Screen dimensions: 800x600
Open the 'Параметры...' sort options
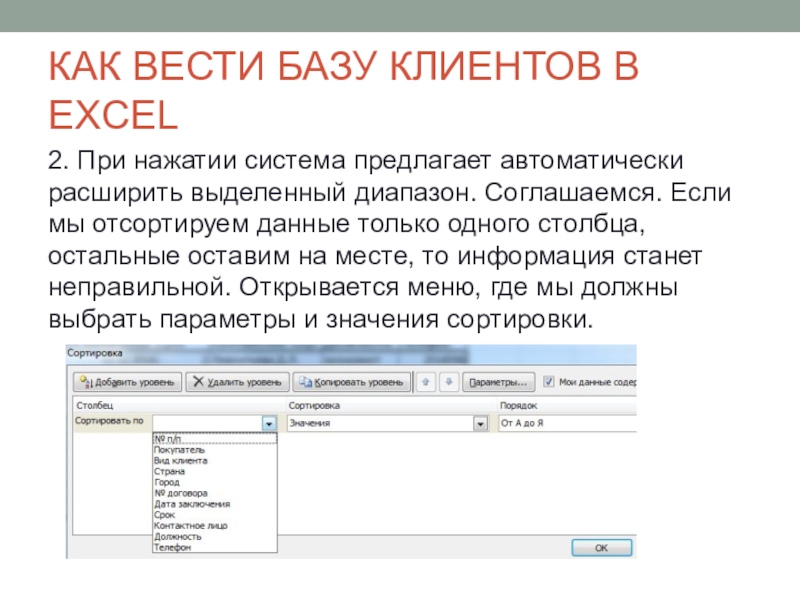[x=498, y=382]
